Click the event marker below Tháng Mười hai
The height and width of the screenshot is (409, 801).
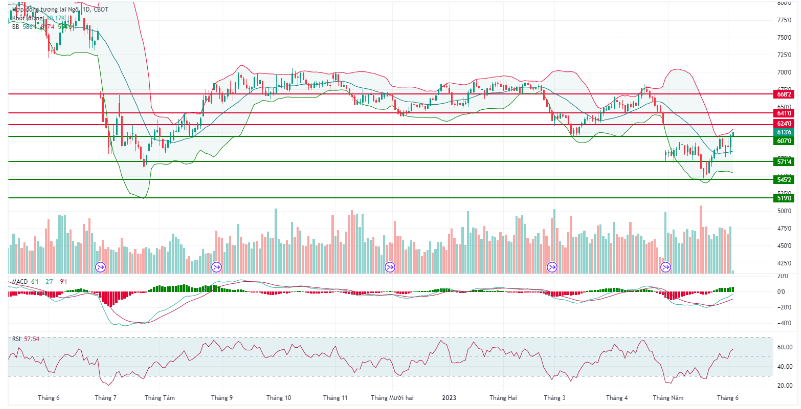point(390,267)
